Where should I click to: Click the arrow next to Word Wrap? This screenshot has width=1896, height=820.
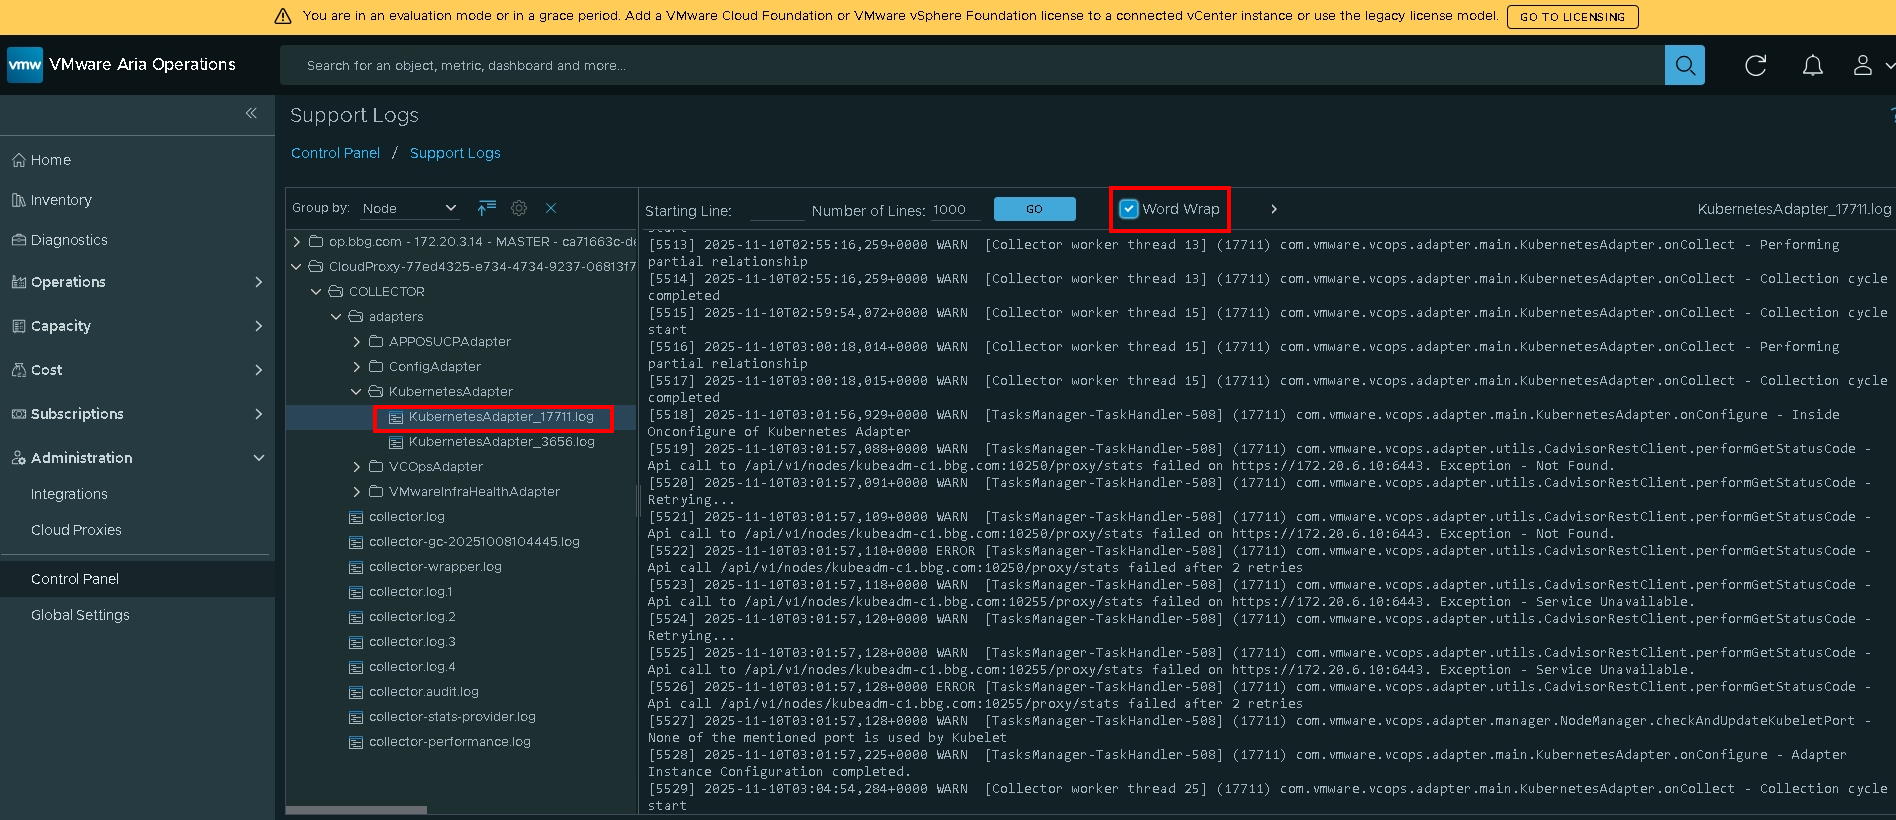1273,209
